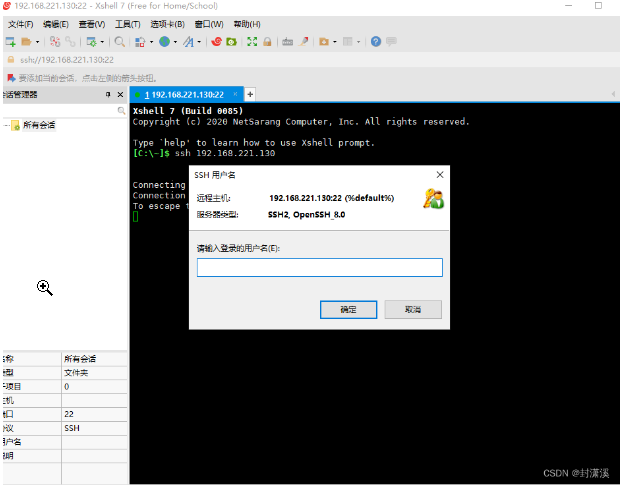The width and height of the screenshot is (620, 487).
Task: Click the Font toolbar icon
Action: pyautogui.click(x=188, y=42)
